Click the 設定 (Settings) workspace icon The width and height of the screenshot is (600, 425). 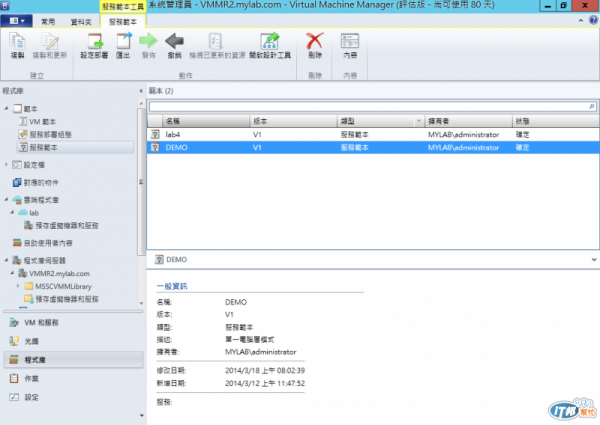(14, 397)
